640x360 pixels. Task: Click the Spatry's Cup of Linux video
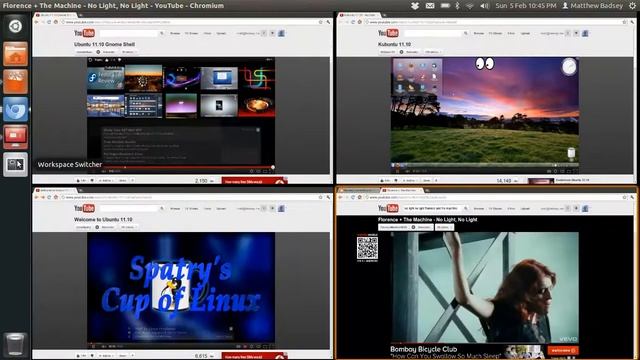pos(181,288)
